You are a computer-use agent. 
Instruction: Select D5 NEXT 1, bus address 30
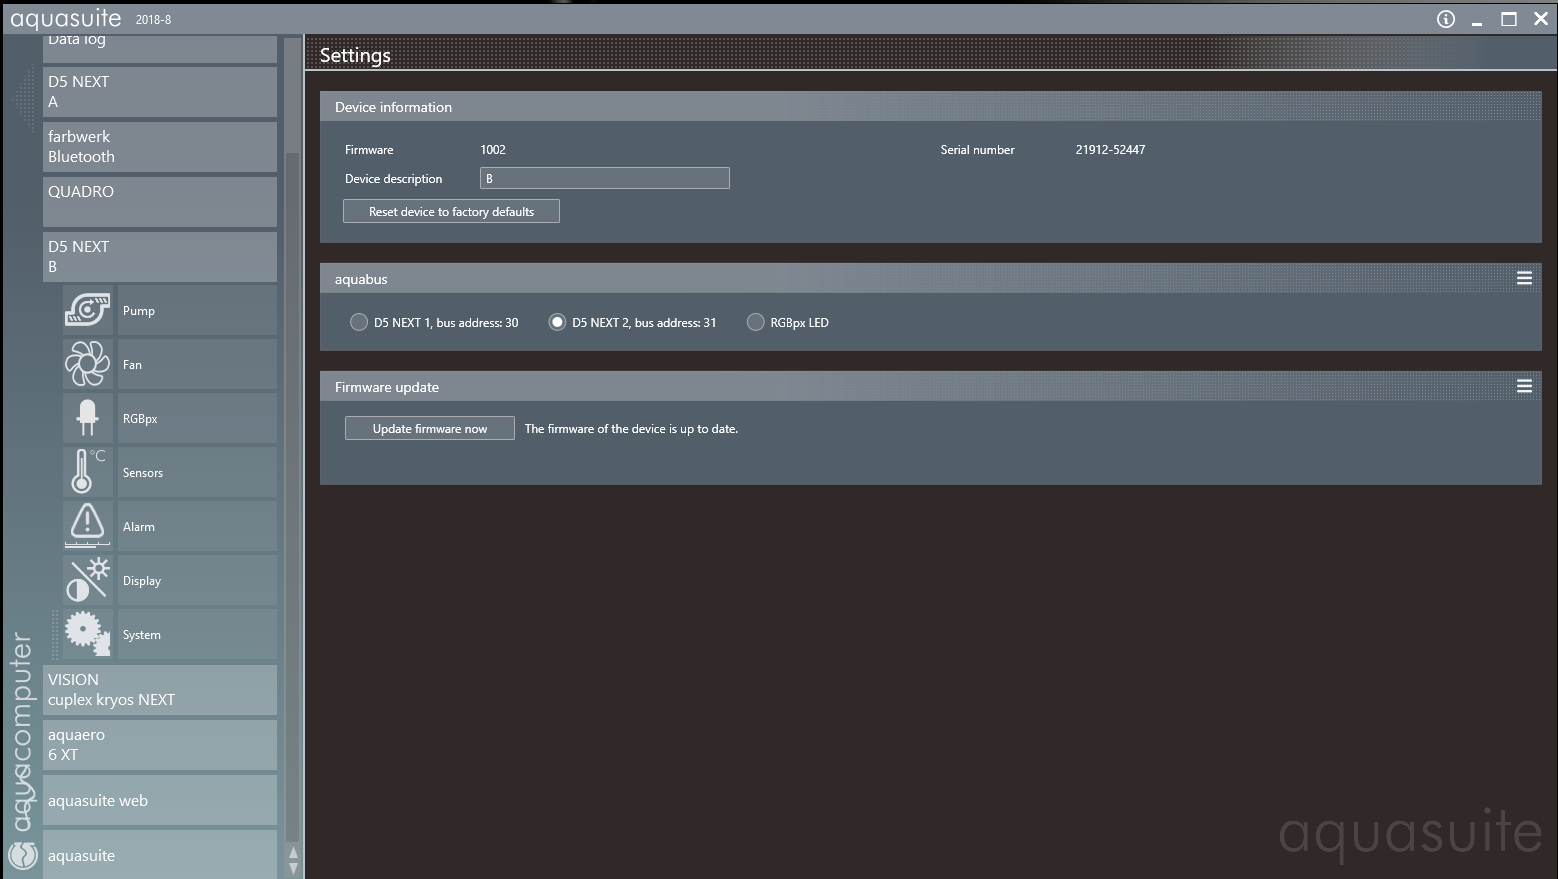[359, 322]
